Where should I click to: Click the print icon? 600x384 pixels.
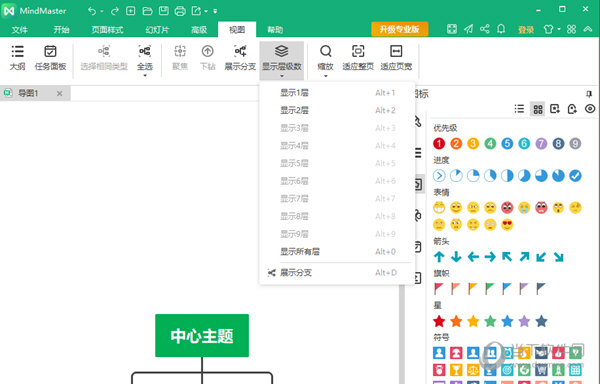click(x=180, y=11)
